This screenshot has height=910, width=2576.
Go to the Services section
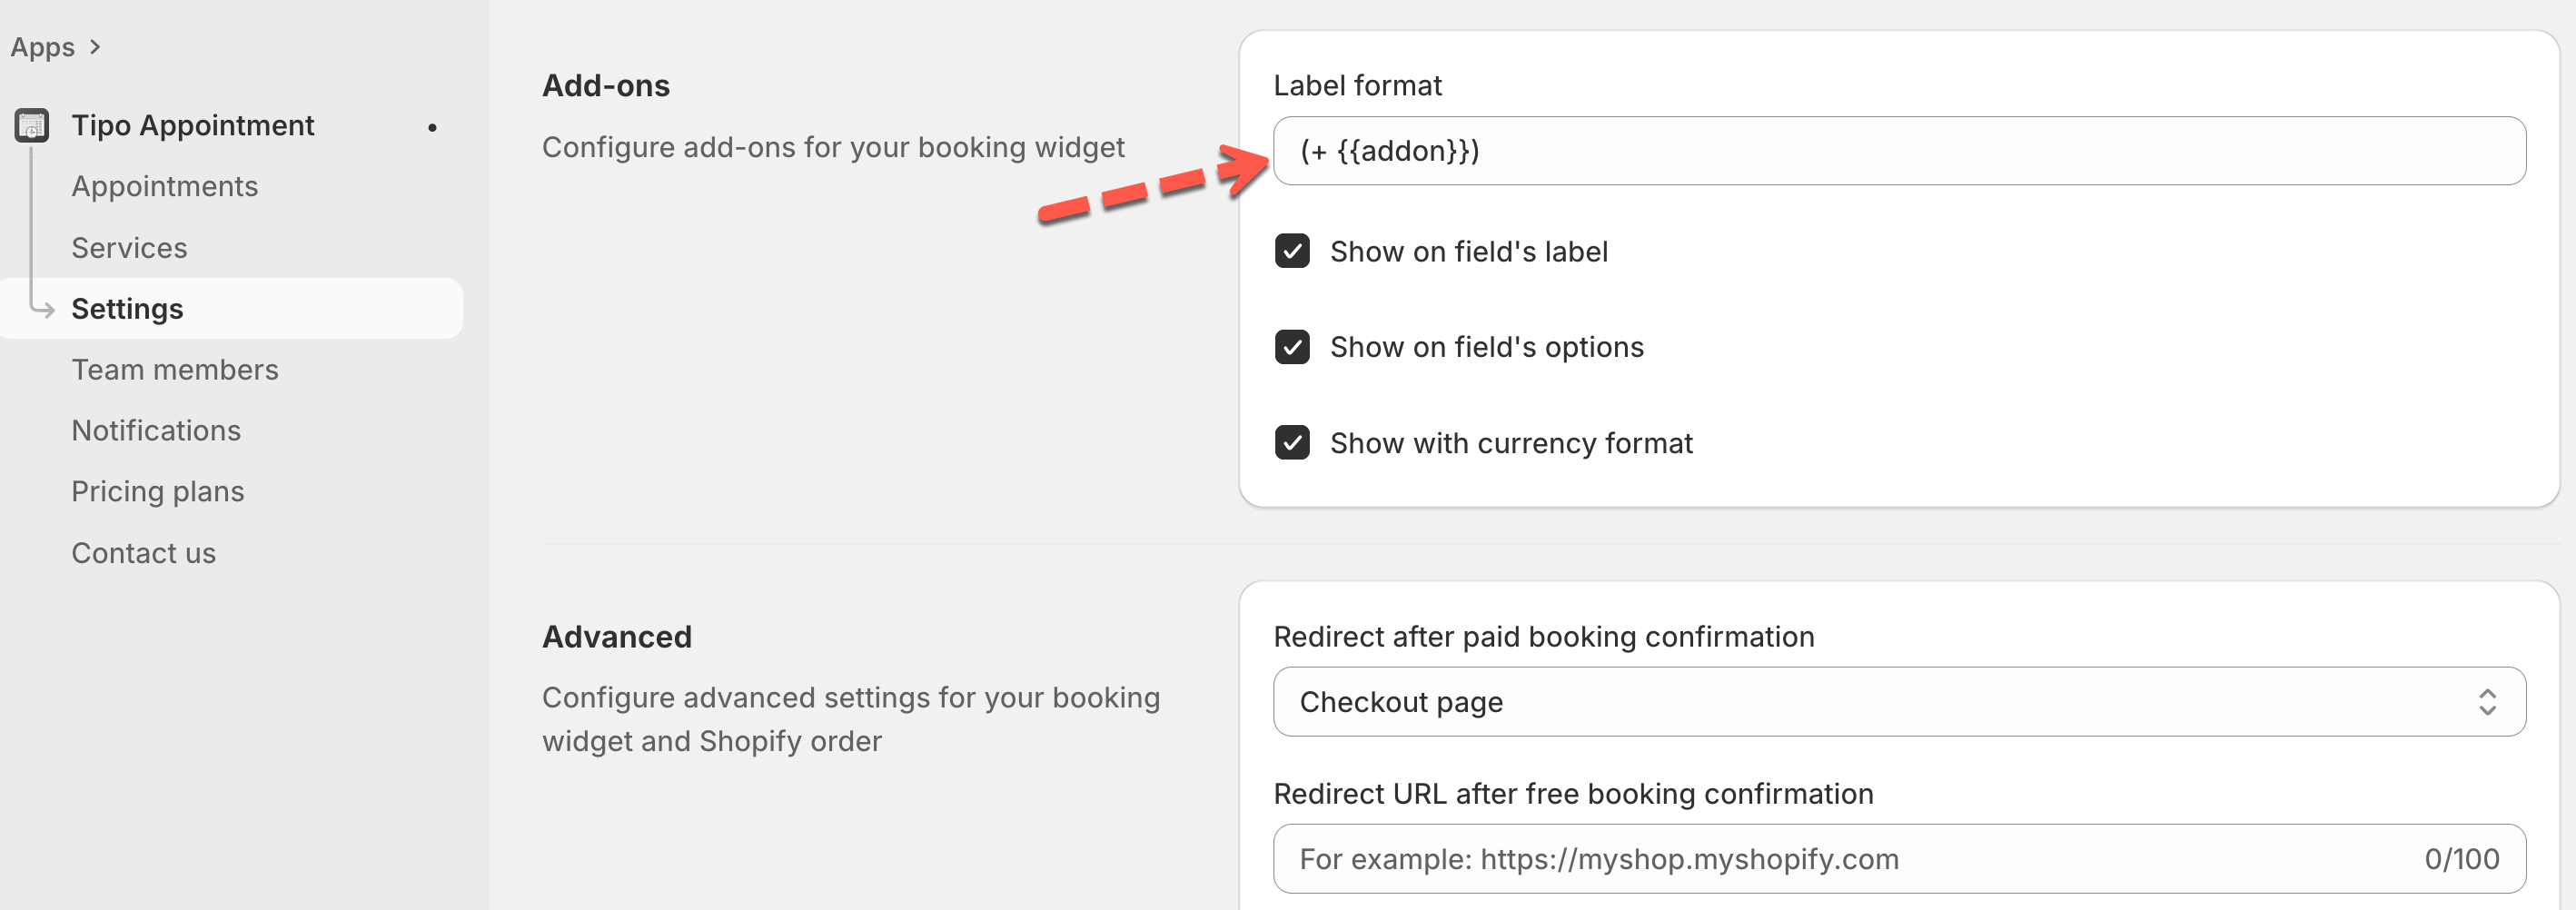[129, 247]
